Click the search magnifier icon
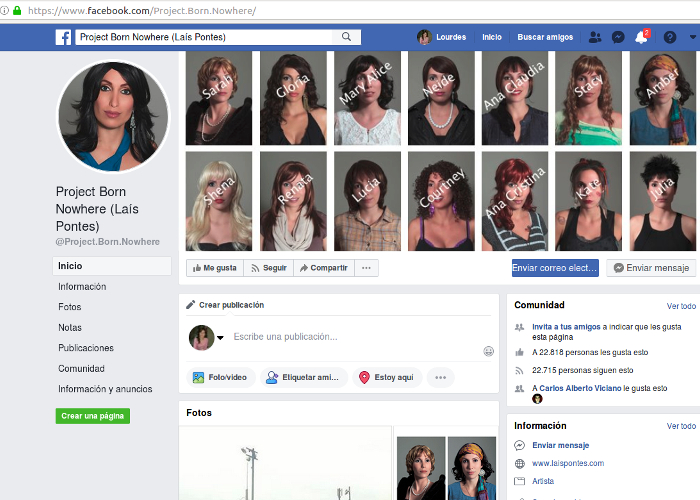The image size is (700, 500). pos(346,37)
